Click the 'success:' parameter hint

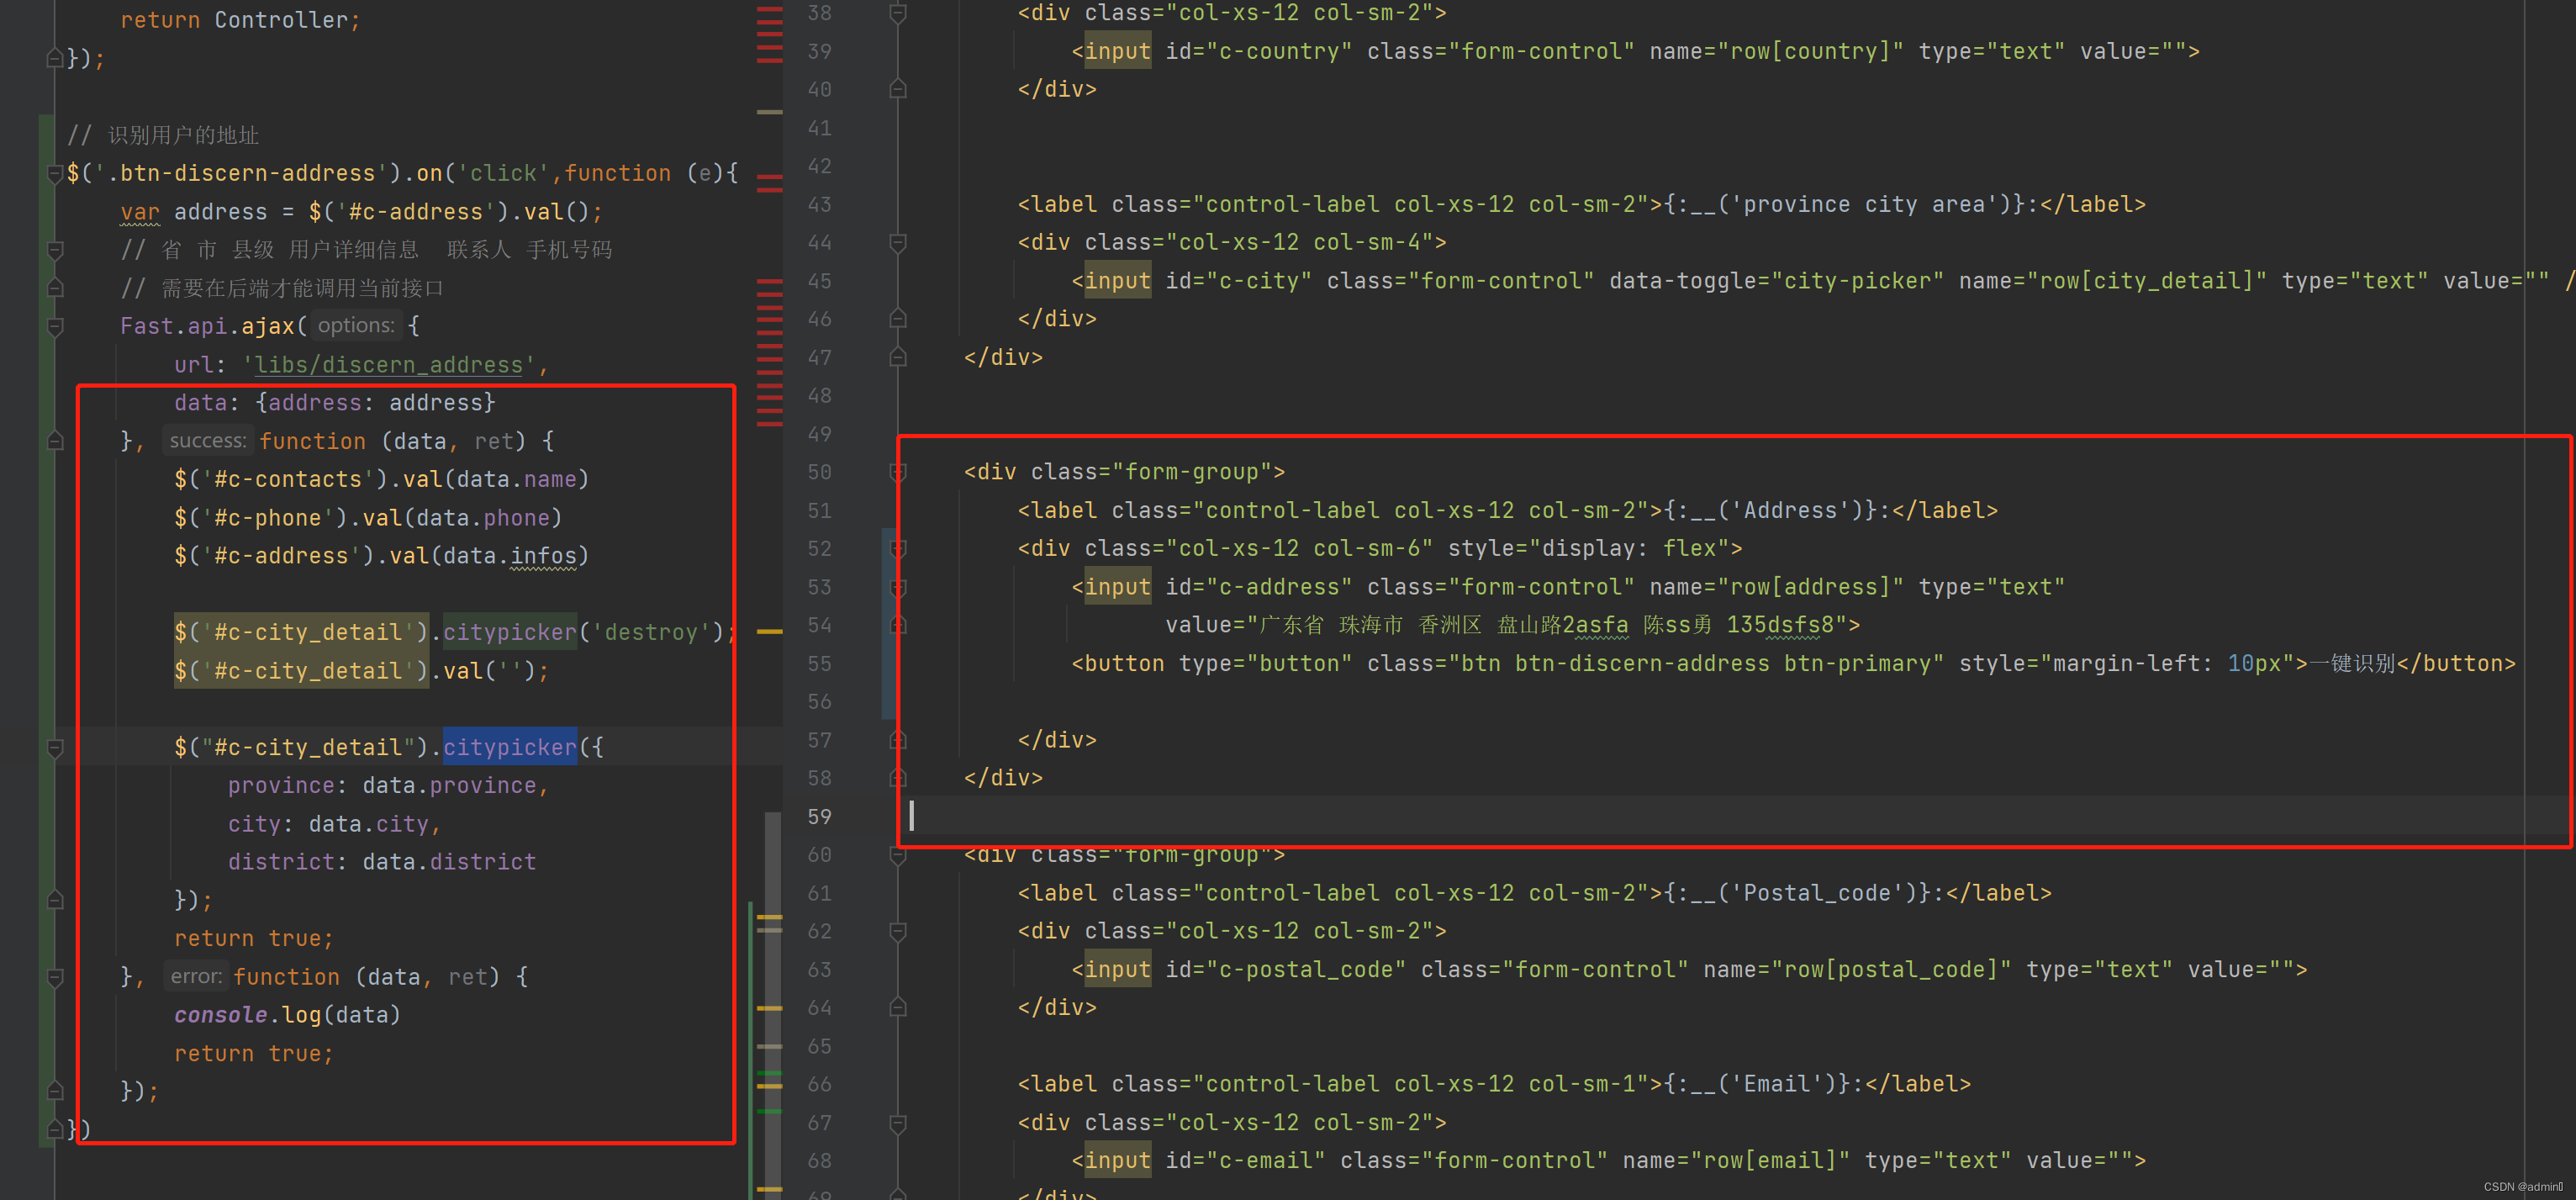208,441
